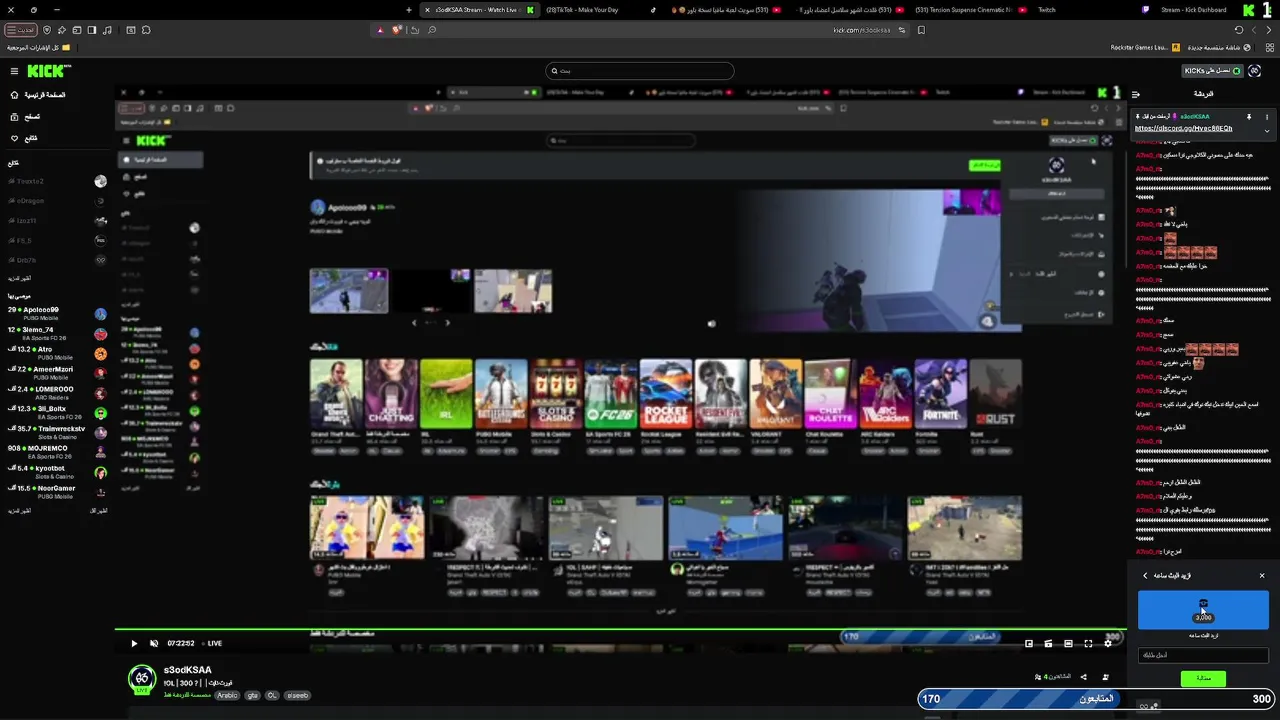Toggle theater mode in the player controls
The image size is (1280, 720).
click(1068, 643)
